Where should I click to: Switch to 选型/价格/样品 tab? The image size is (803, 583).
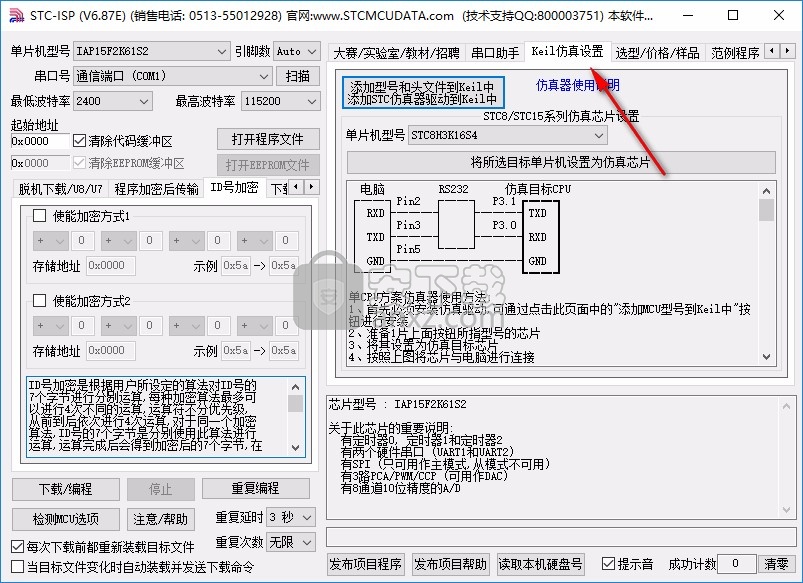(658, 53)
